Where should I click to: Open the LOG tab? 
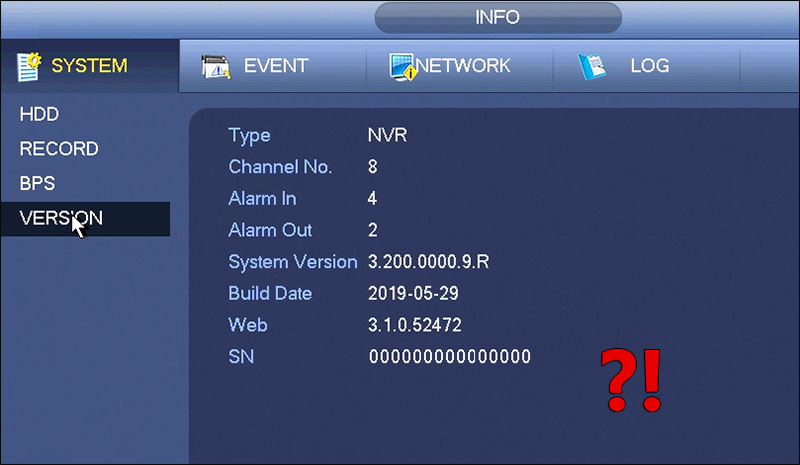(x=647, y=66)
